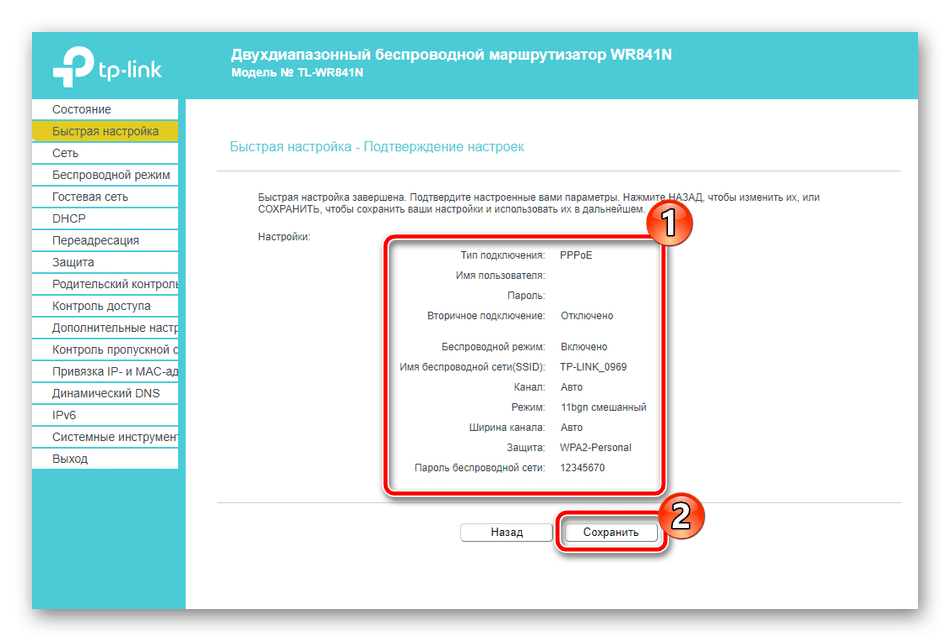
Task: Open the Родительский контроль menu item
Action: point(114,284)
